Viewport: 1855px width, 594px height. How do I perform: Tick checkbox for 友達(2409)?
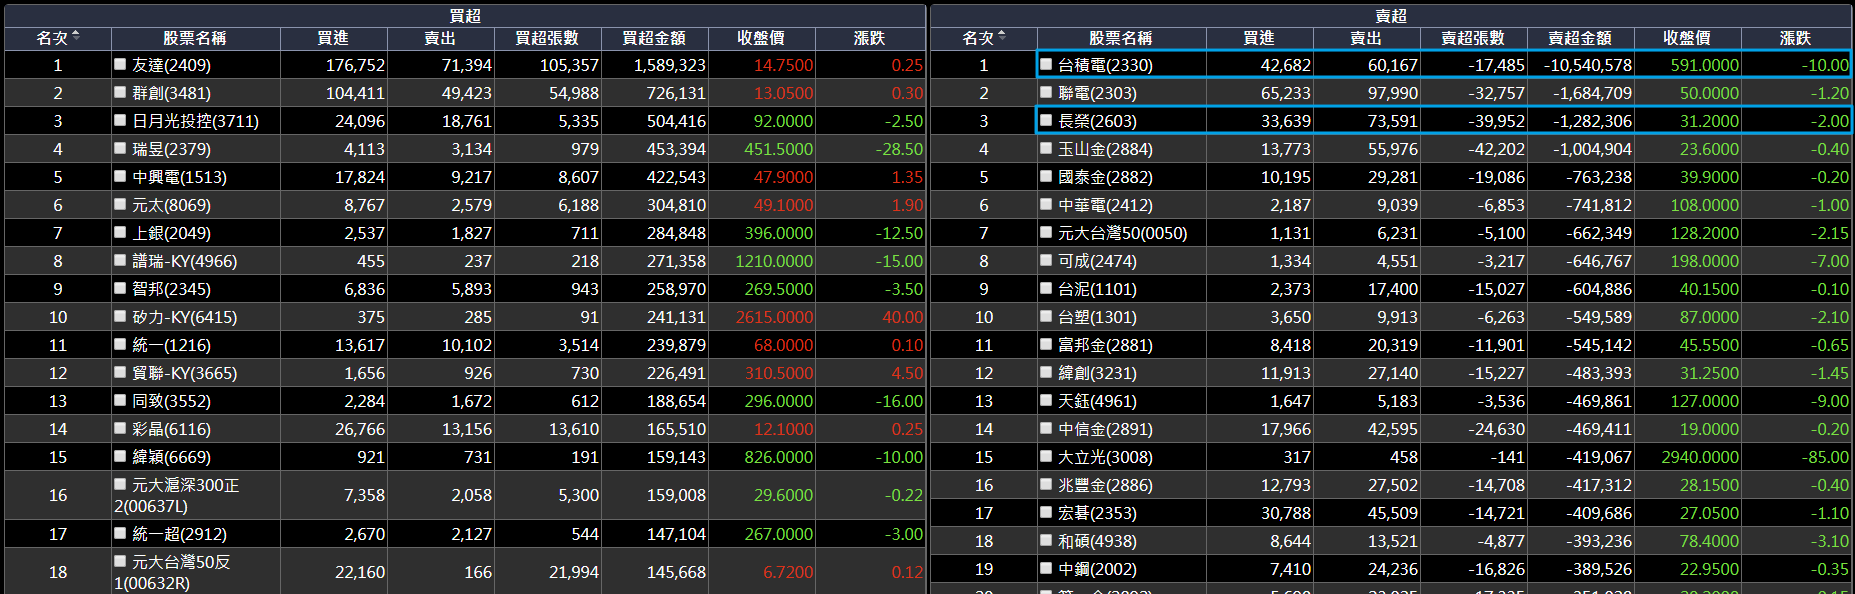pyautogui.click(x=120, y=64)
